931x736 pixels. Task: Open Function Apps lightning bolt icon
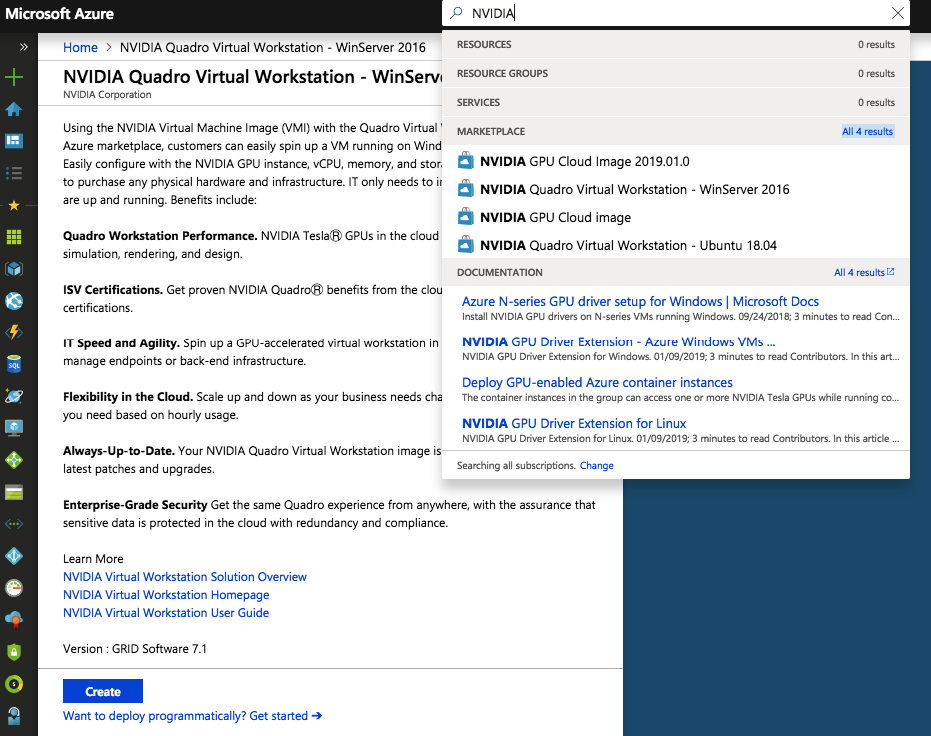14,332
